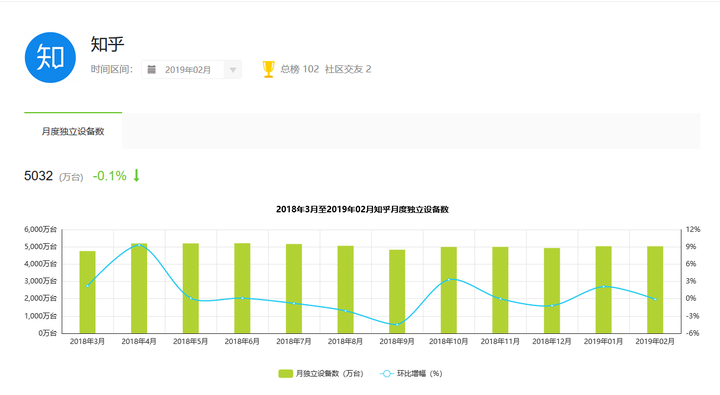Click the 2018年6月 green bar
Screen dimensions: 720x395
pos(242,288)
